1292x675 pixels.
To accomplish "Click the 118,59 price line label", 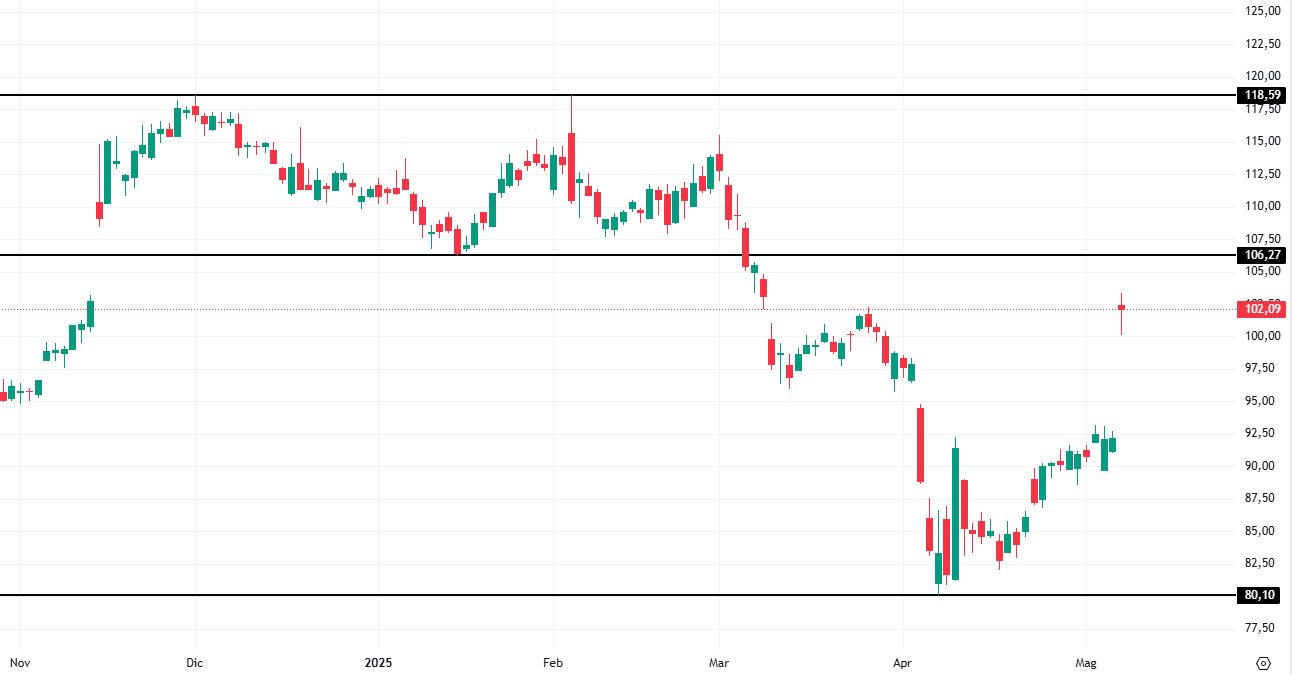I will point(1262,95).
